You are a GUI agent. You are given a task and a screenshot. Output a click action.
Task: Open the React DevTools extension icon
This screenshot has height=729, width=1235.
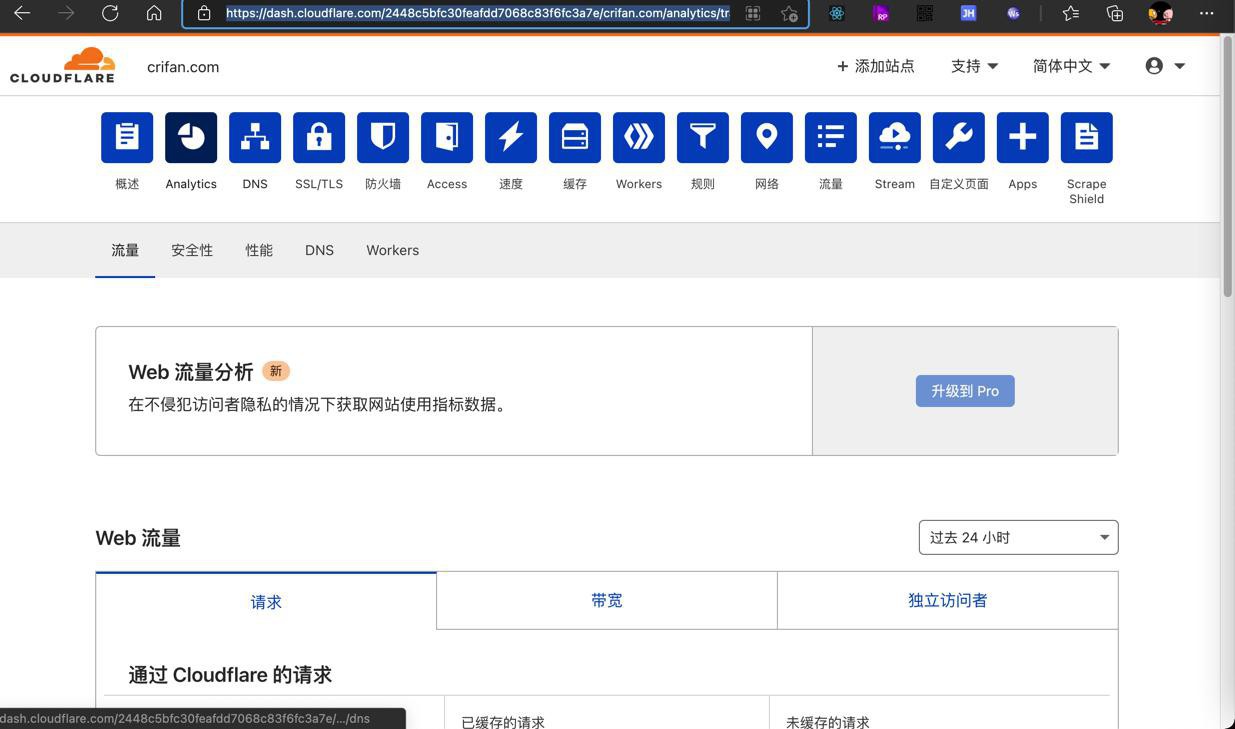click(x=837, y=13)
